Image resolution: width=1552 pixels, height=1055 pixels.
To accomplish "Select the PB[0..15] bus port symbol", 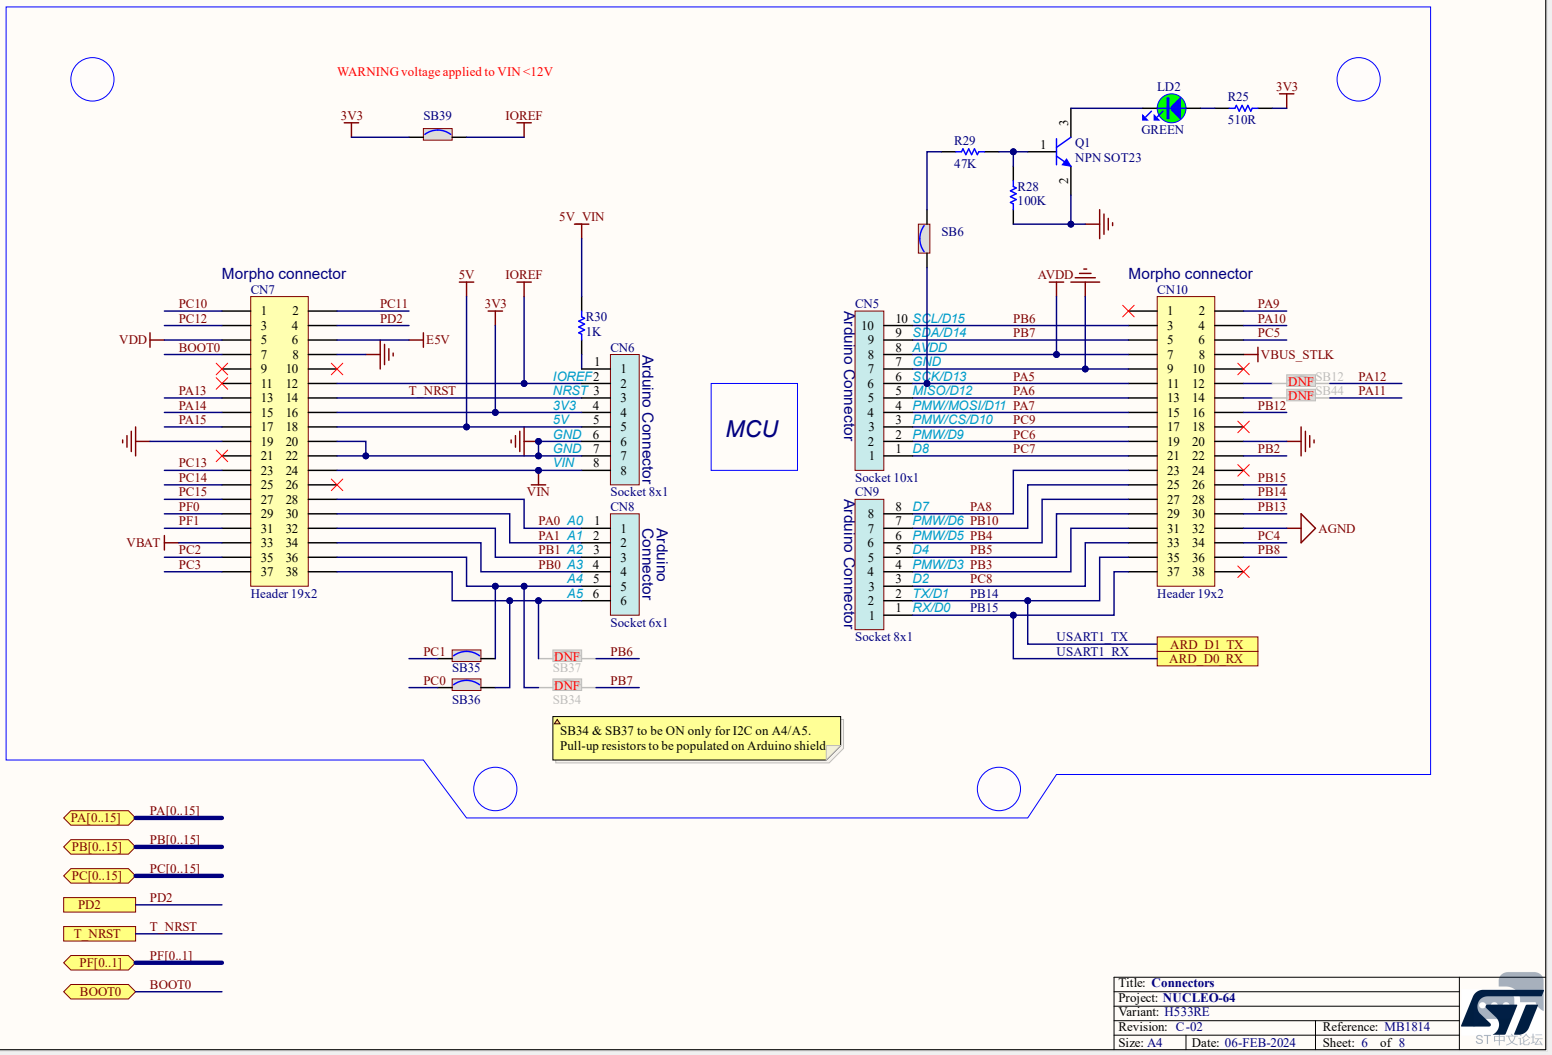I will pos(99,847).
